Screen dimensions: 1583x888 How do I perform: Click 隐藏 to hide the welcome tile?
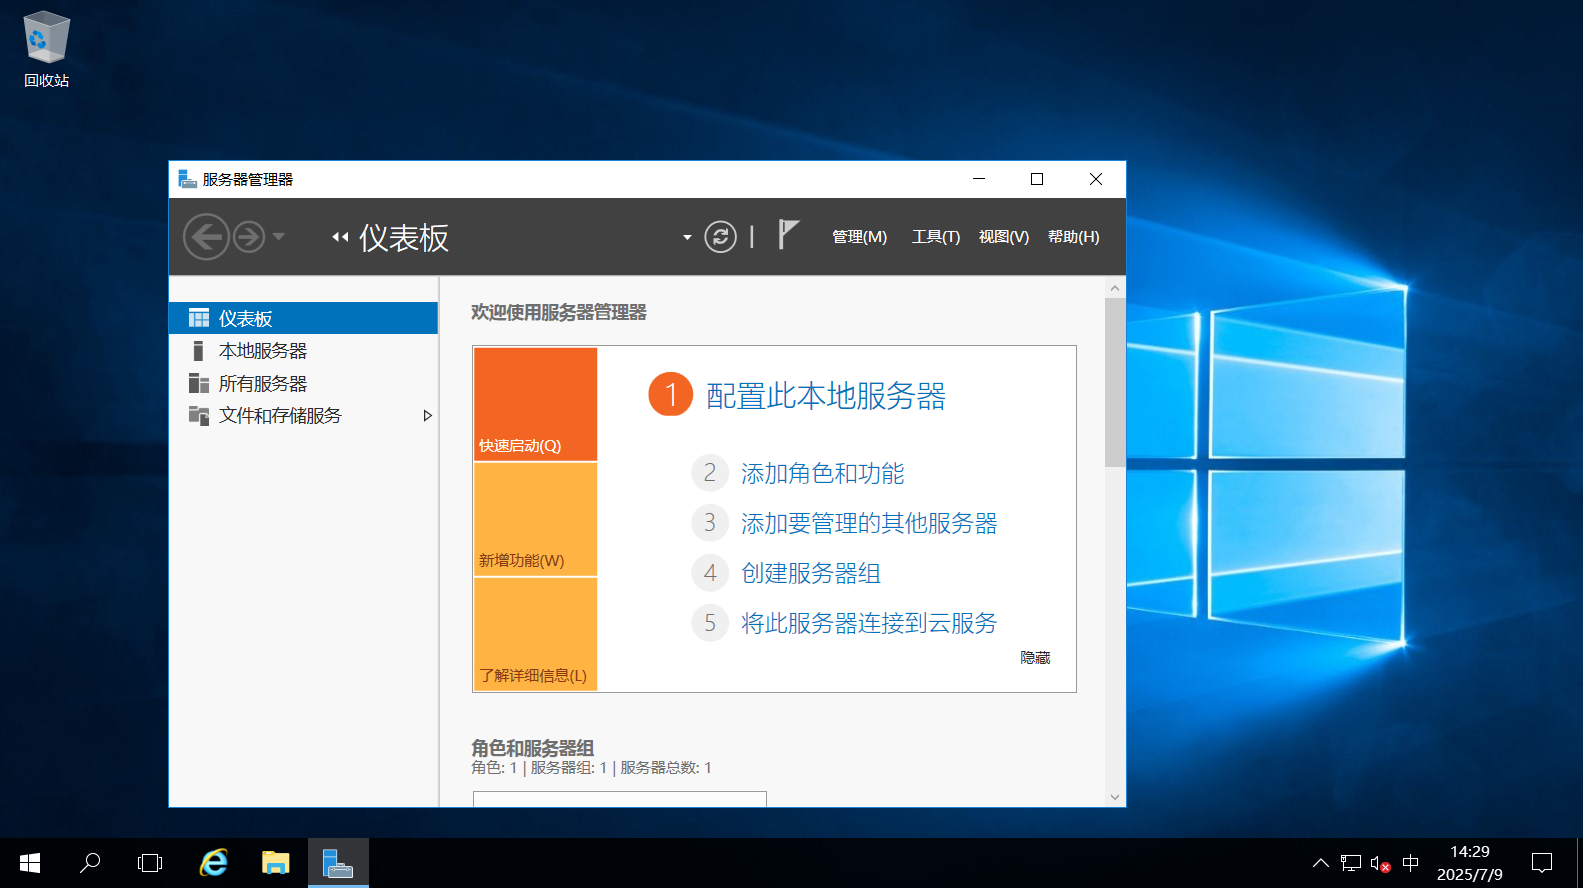(x=1035, y=657)
